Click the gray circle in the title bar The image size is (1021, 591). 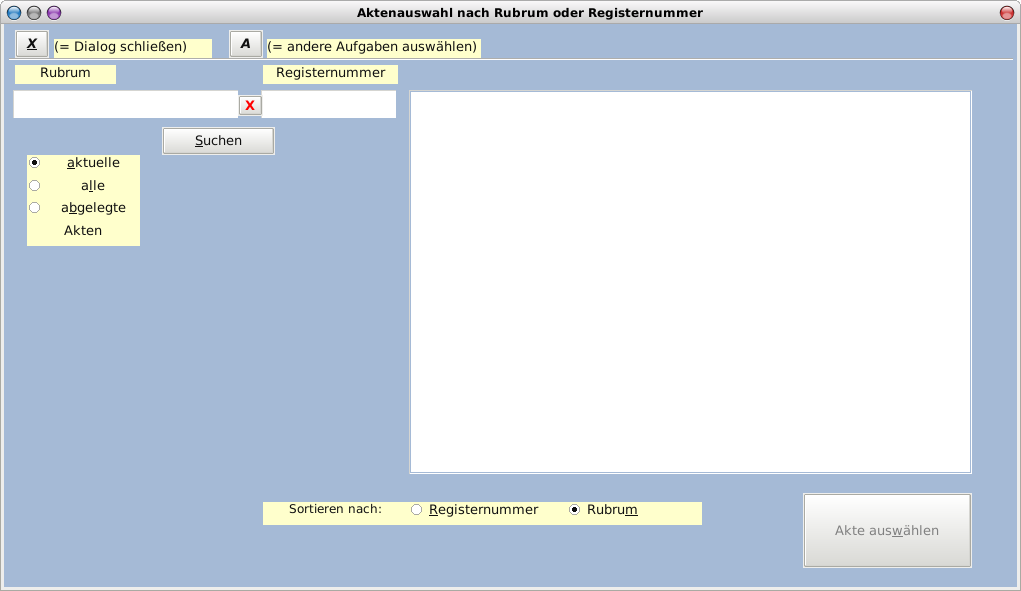point(34,13)
